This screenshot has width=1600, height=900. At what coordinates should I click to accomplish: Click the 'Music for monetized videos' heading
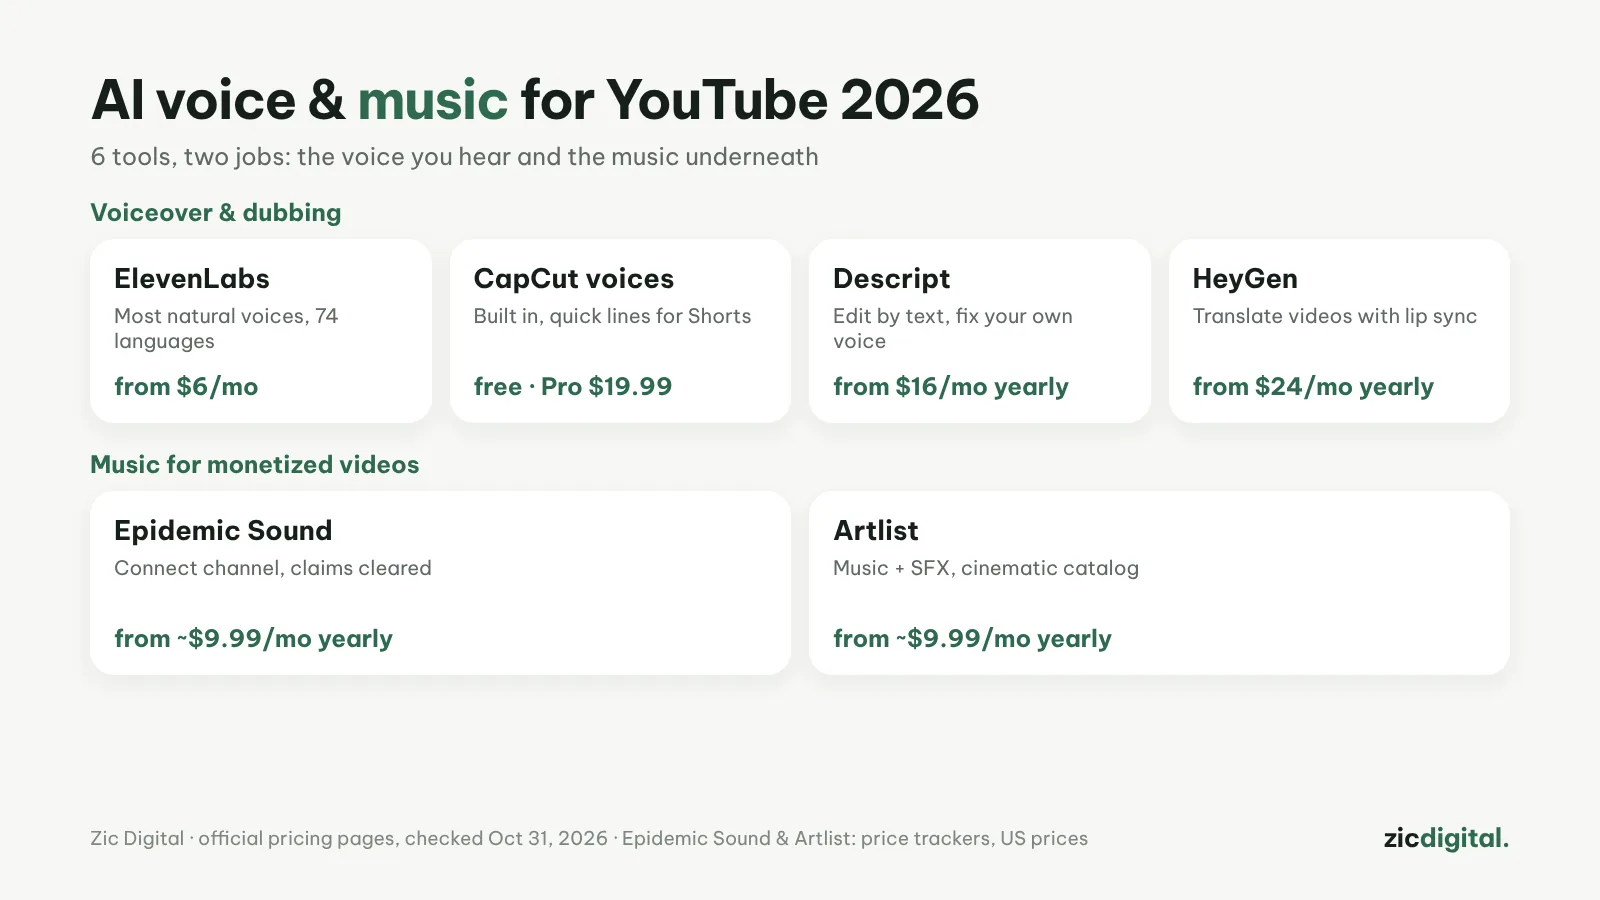coord(255,464)
